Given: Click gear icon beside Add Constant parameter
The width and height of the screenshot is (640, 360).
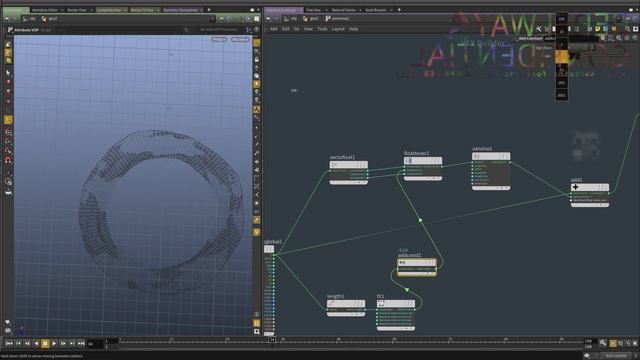Looking at the screenshot, I should click(603, 38).
